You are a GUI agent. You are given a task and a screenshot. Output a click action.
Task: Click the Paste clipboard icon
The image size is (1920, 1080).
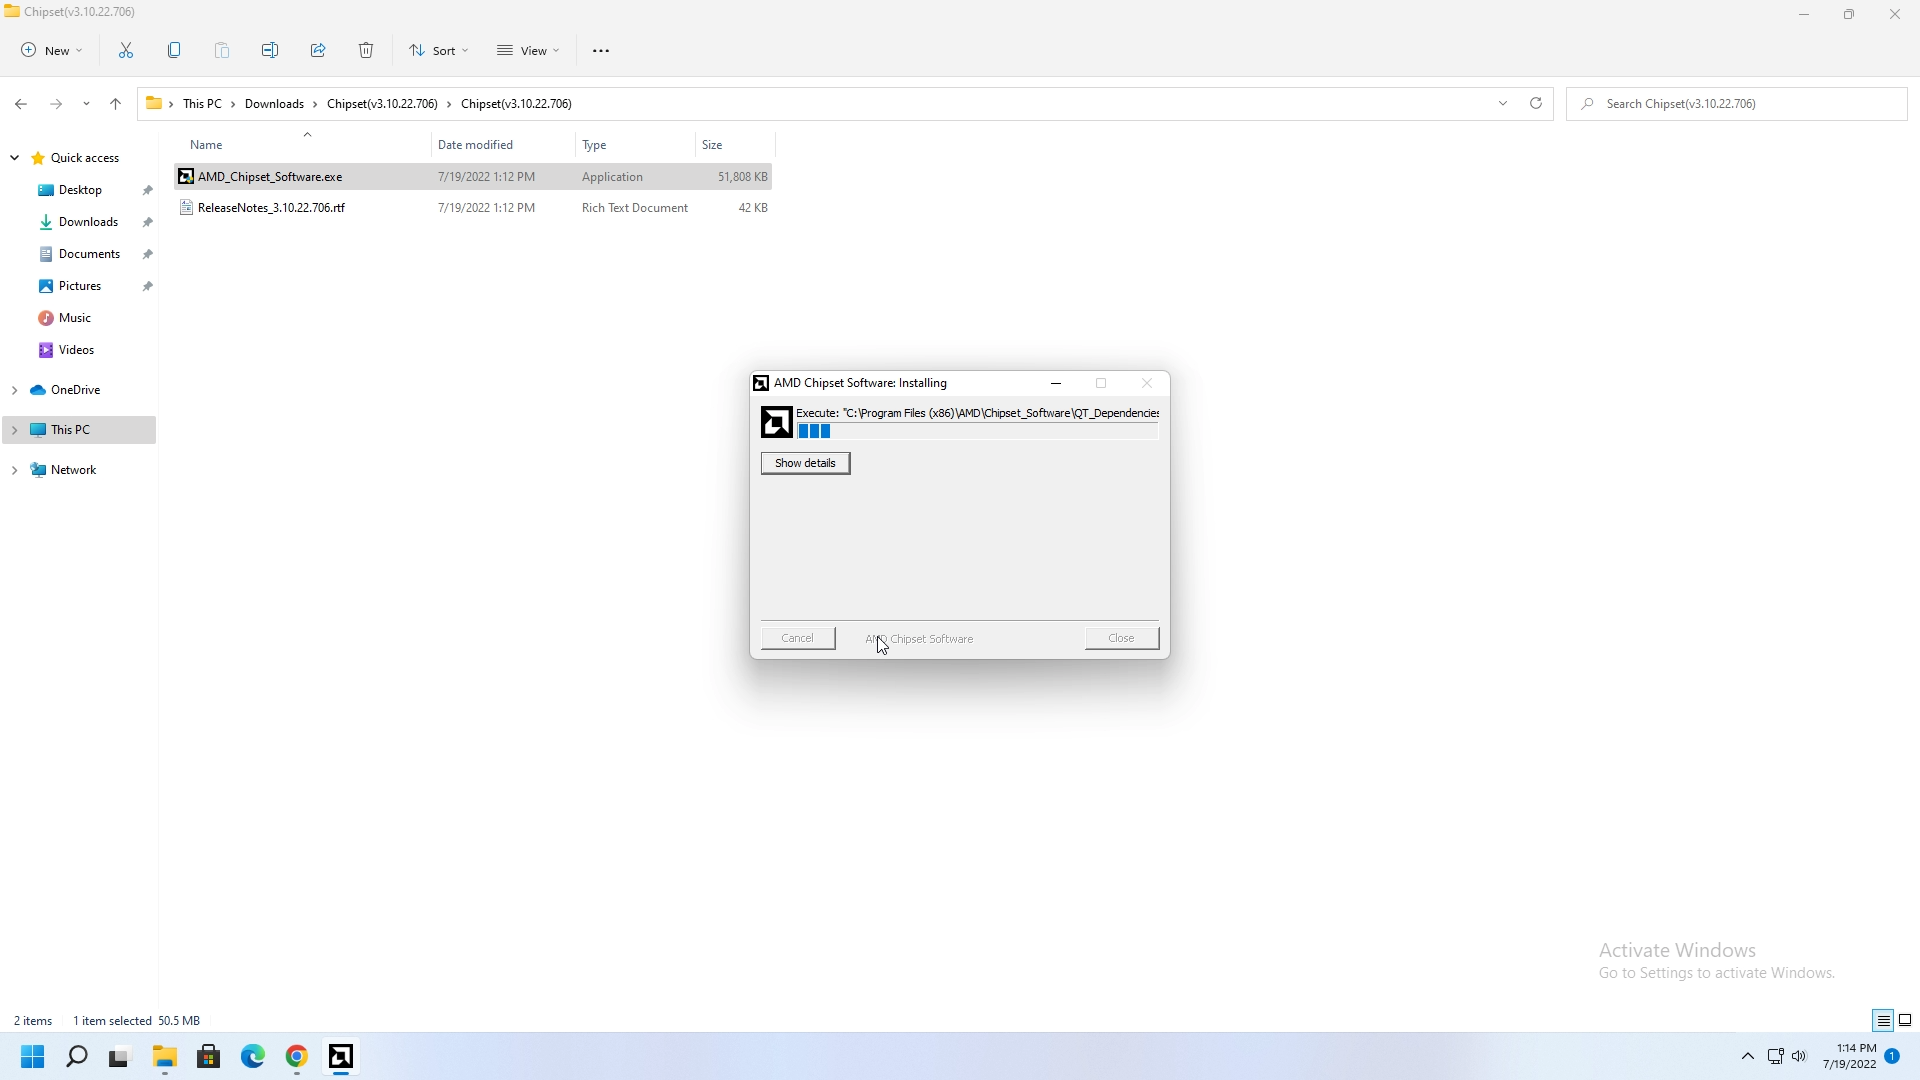tap(222, 51)
